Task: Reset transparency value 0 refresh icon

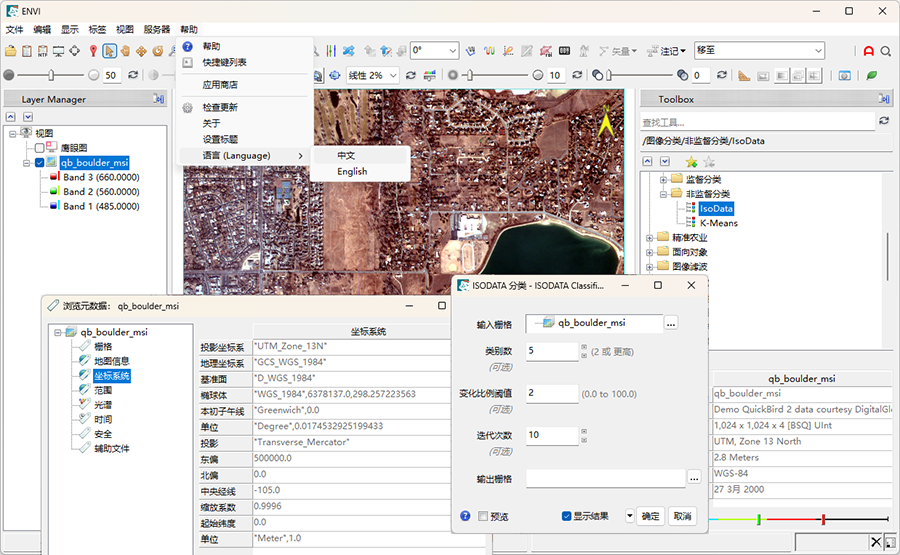Action: [x=721, y=75]
